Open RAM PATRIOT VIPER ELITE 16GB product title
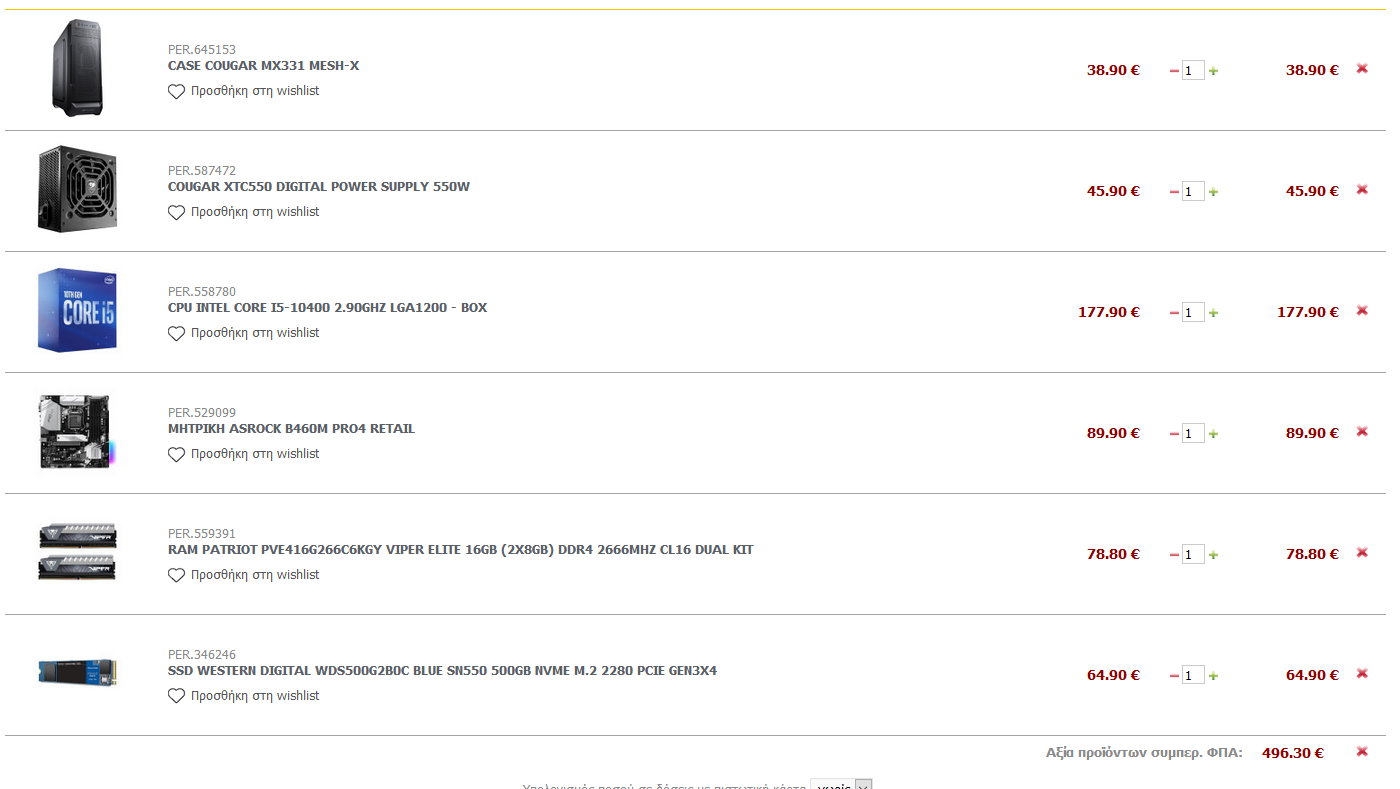Viewport: 1400px width, 789px height. pos(461,550)
